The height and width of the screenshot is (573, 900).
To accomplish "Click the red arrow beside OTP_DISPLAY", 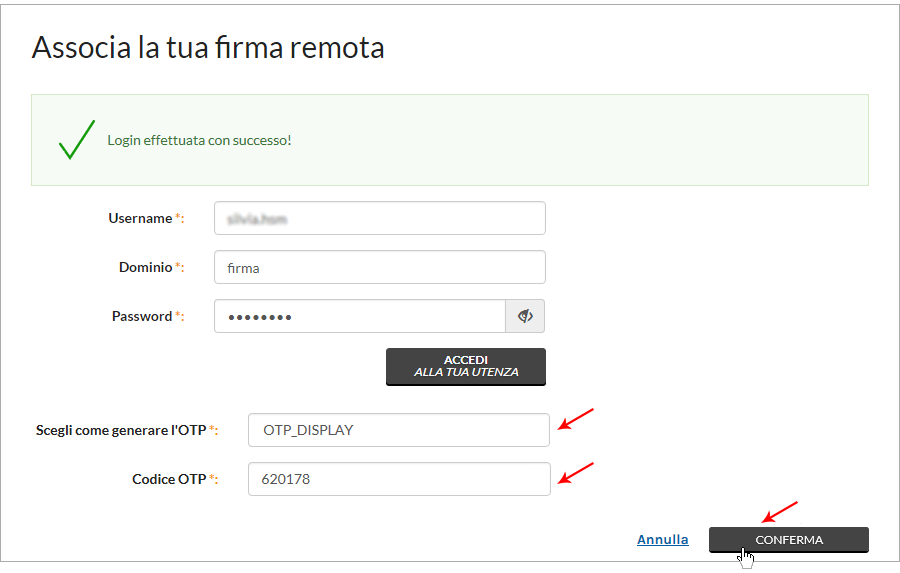I will click(x=576, y=419).
